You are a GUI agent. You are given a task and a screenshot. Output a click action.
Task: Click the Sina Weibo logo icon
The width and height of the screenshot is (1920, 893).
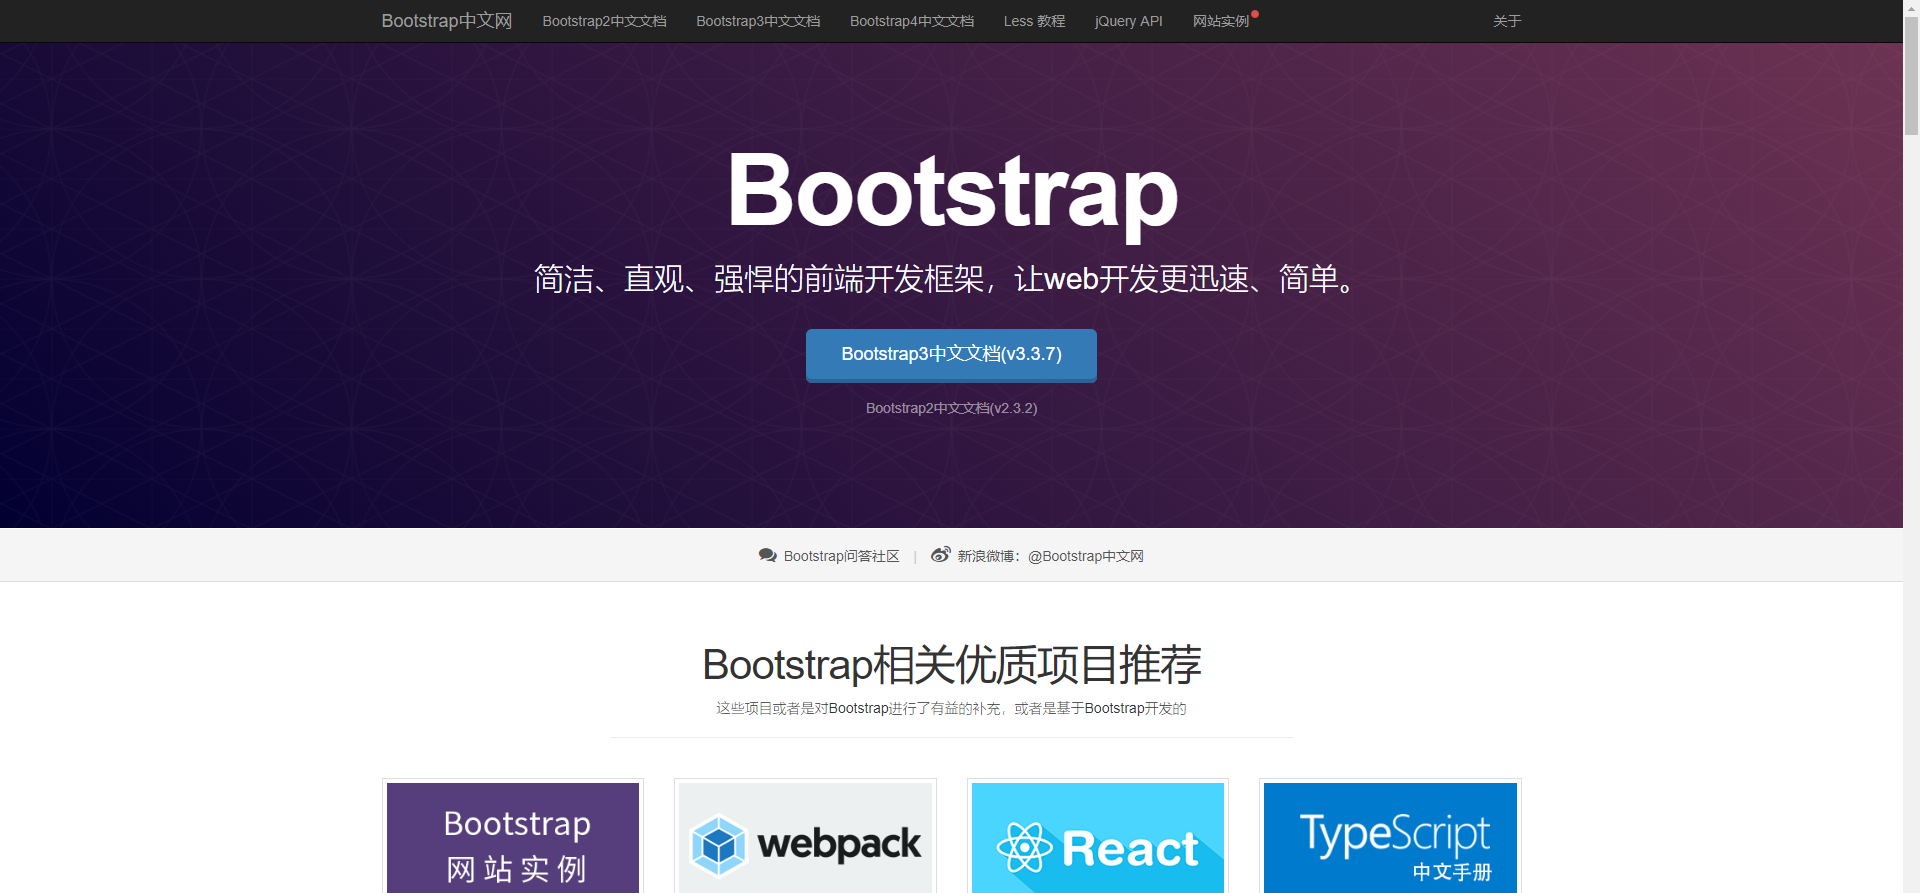click(x=940, y=555)
